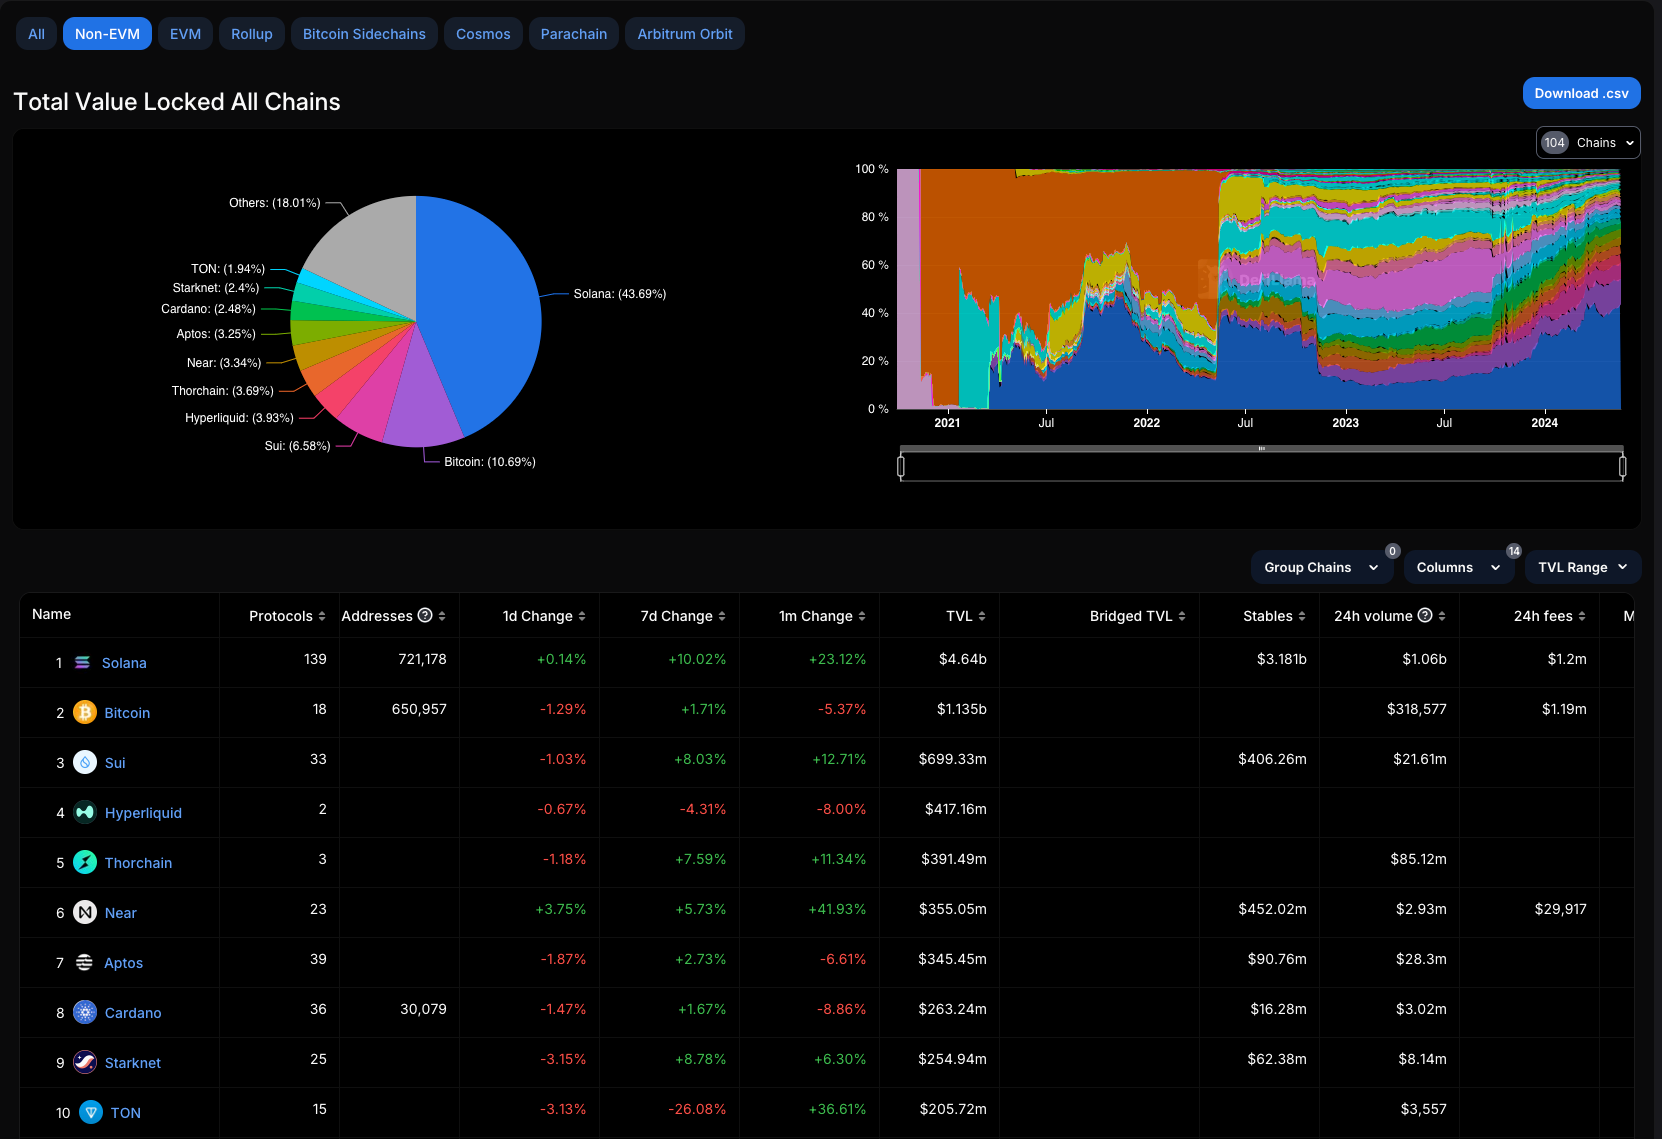Screen dimensions: 1662x1139
Task: Click the Sui chain logo icon
Action: click(x=85, y=762)
